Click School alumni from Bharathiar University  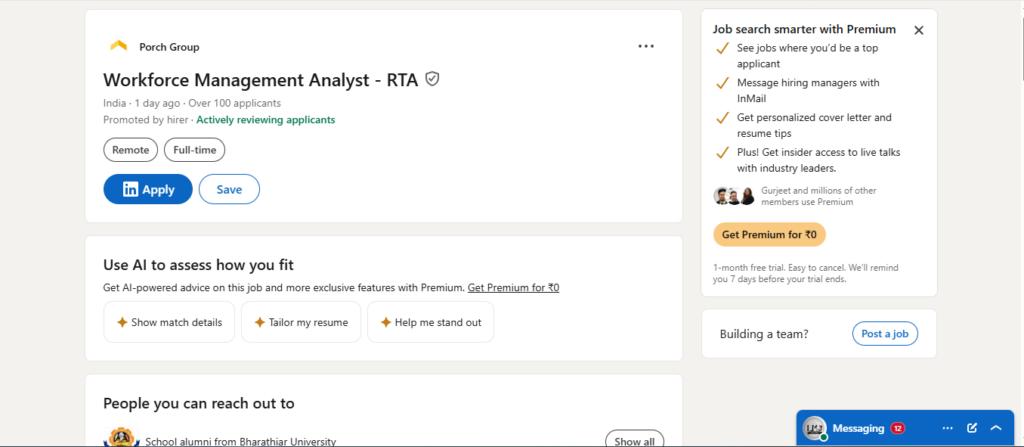pyautogui.click(x=240, y=441)
